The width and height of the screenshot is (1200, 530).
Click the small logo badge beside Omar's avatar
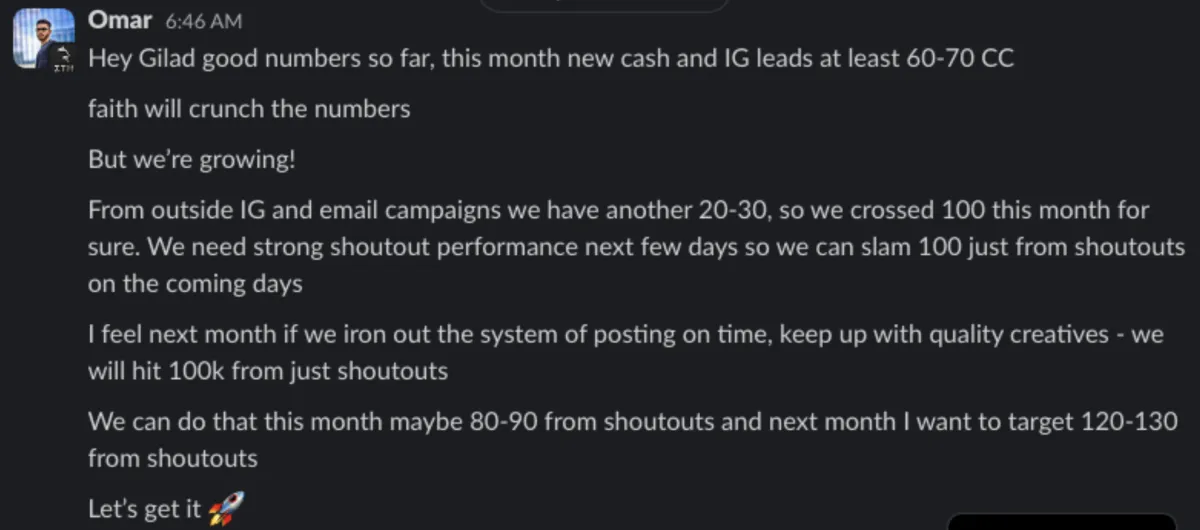point(64,60)
